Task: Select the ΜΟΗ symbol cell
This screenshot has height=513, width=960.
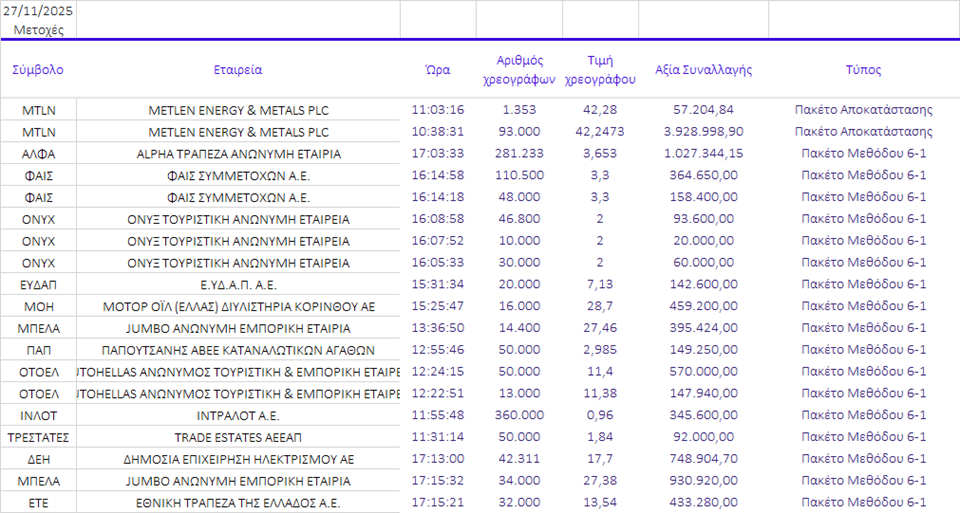Action: pyautogui.click(x=39, y=307)
